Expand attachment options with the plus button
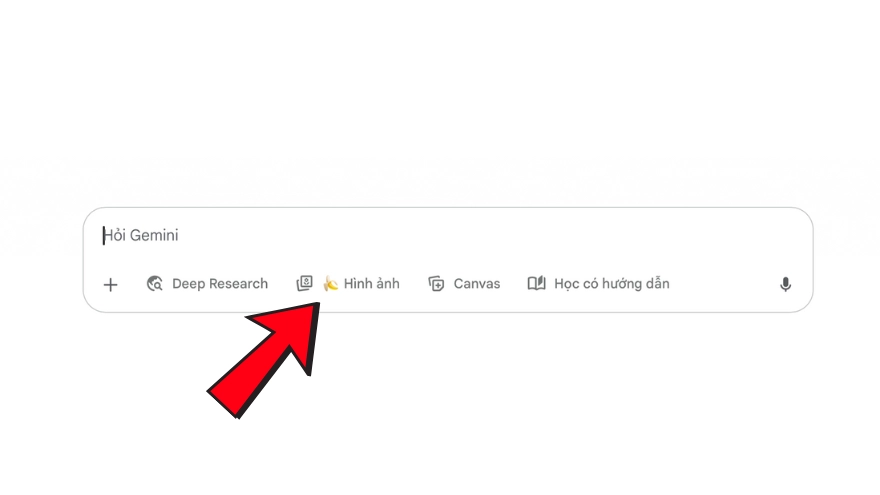 (x=111, y=285)
